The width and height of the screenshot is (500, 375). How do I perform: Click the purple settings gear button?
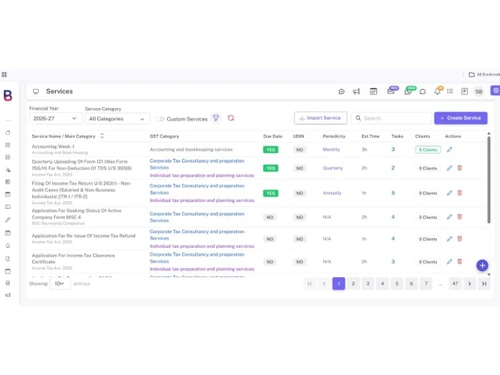(x=495, y=91)
